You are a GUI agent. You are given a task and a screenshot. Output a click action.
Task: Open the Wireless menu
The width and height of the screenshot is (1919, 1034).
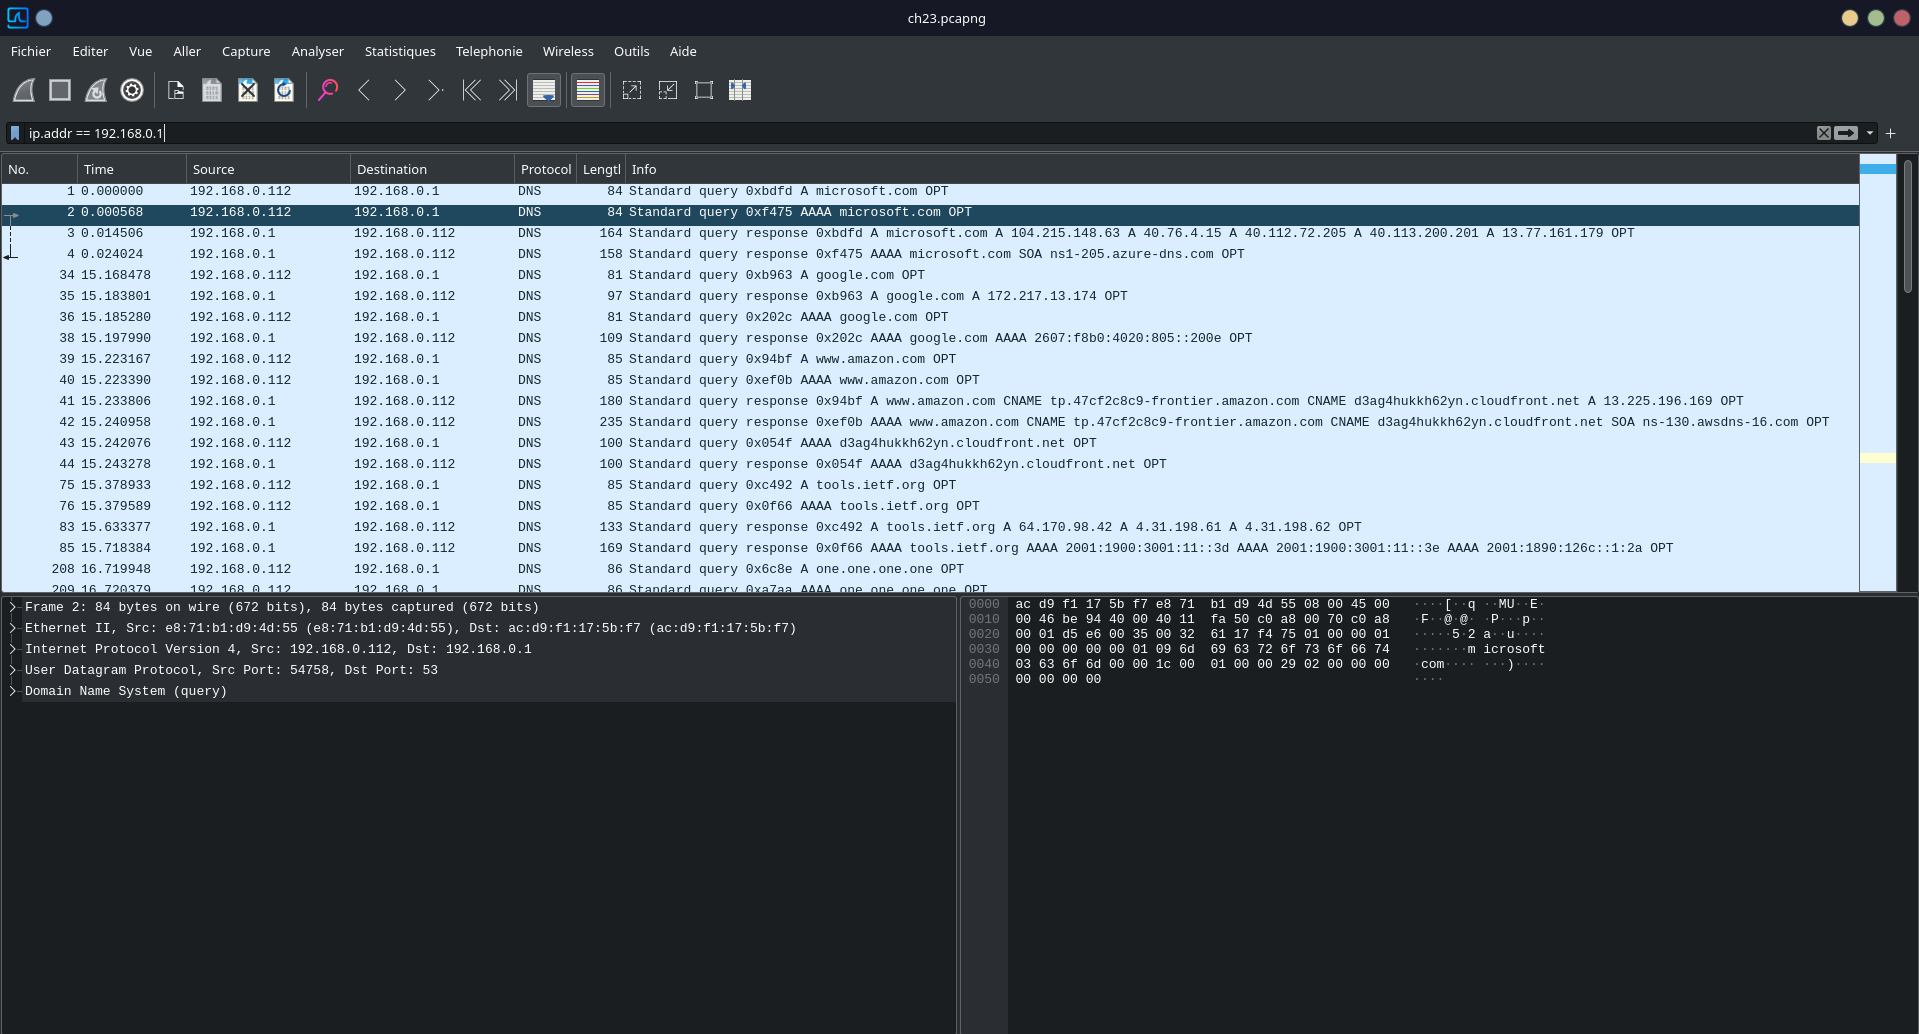point(568,51)
